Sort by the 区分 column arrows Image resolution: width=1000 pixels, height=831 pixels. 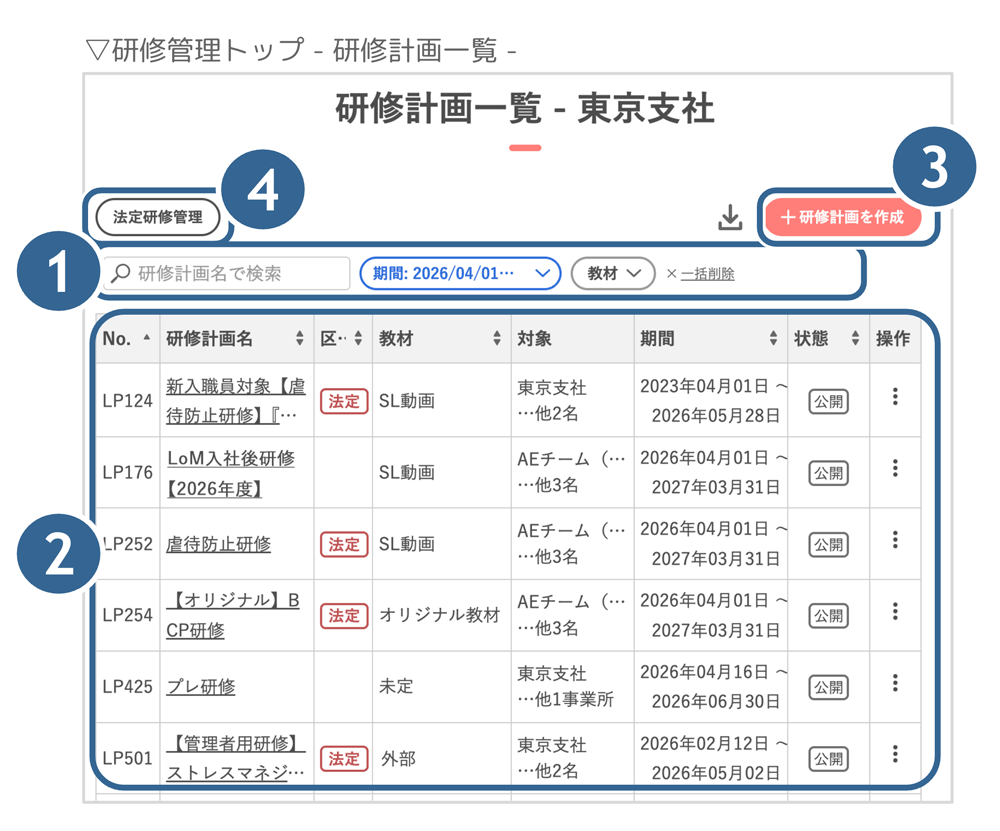[358, 338]
